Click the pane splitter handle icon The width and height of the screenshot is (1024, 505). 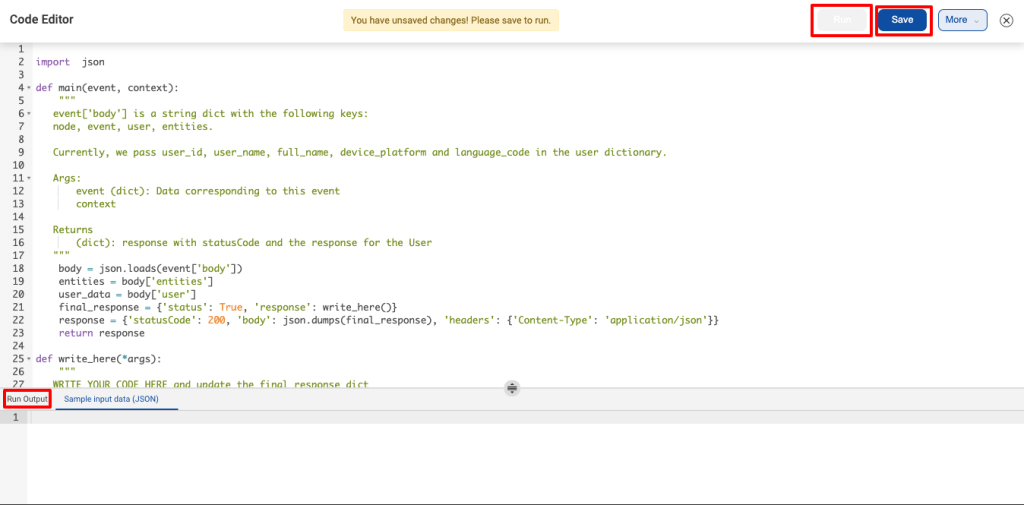pos(511,387)
